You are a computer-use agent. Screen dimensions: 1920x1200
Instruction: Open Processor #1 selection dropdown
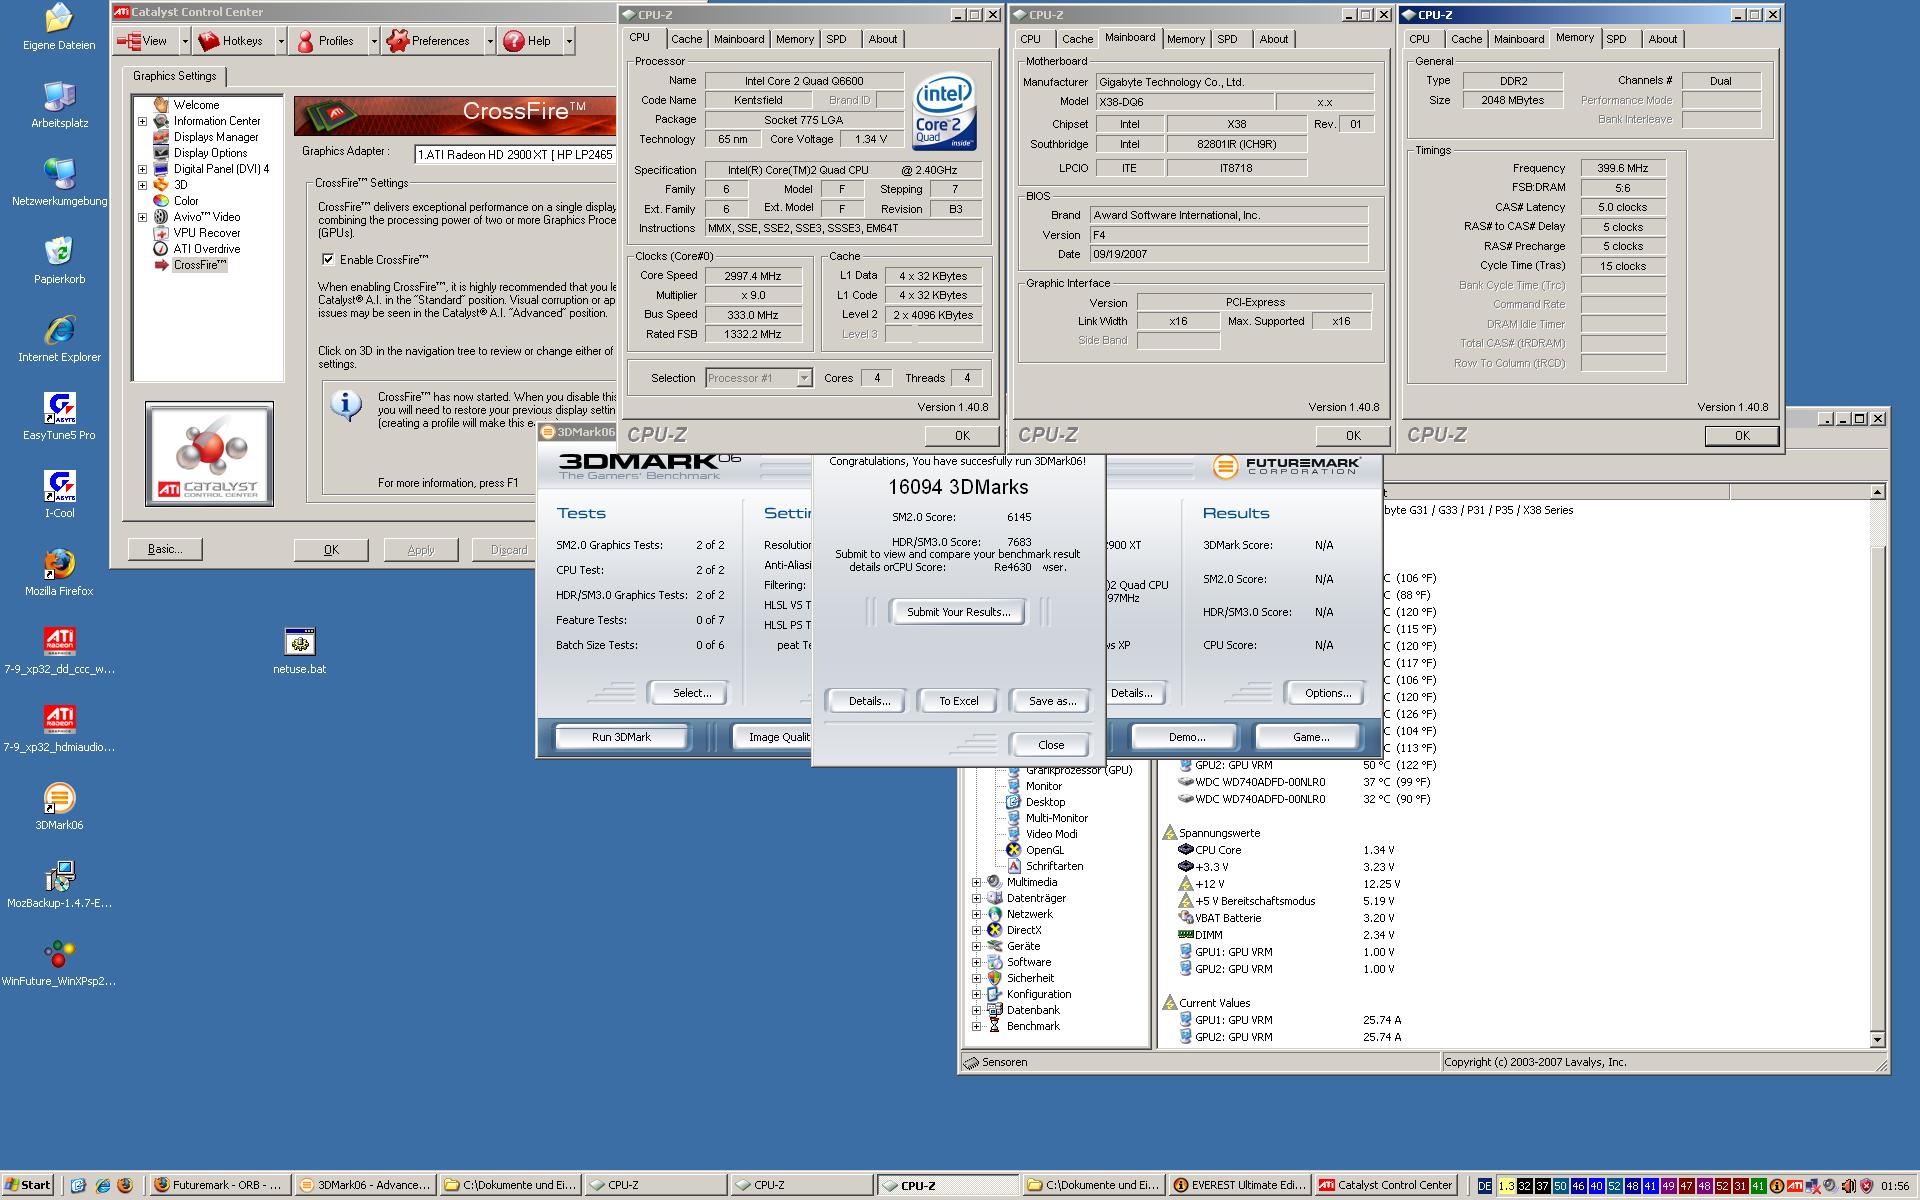click(x=804, y=378)
